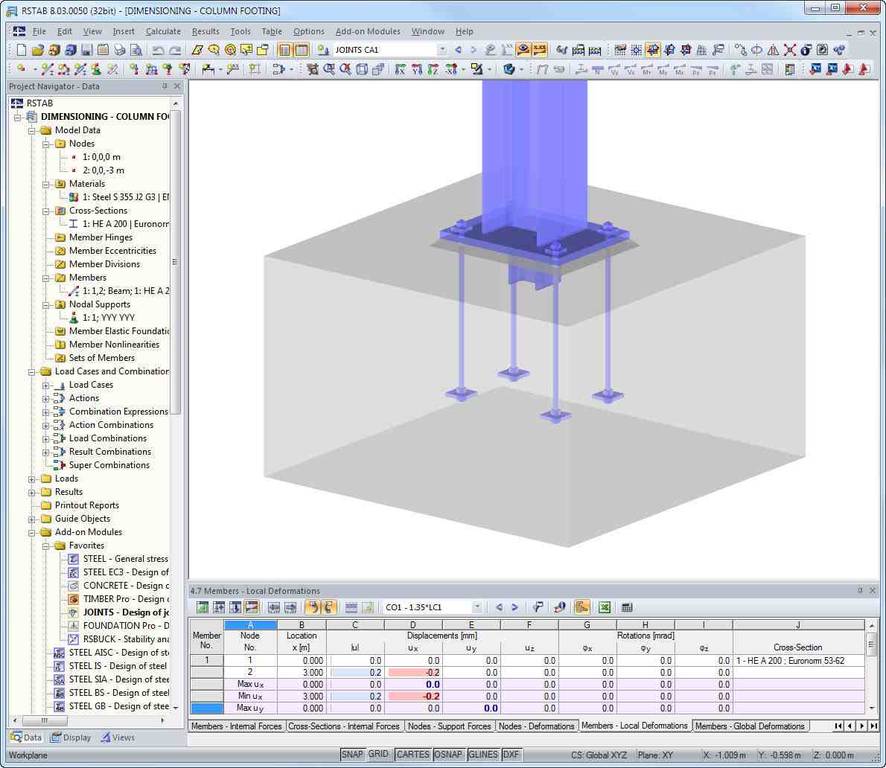Open the JOINTS CA1 module dropdown

(442, 50)
